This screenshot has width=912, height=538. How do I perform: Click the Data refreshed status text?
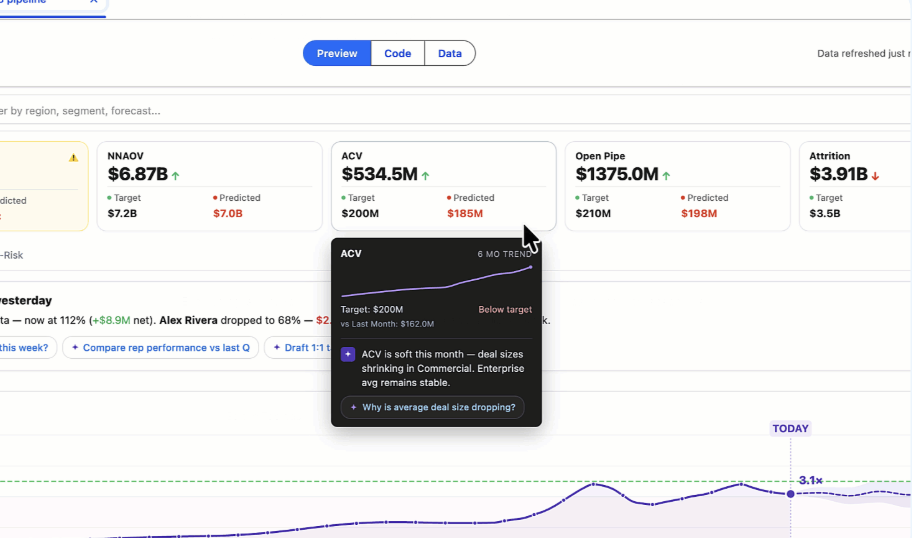[x=864, y=54]
